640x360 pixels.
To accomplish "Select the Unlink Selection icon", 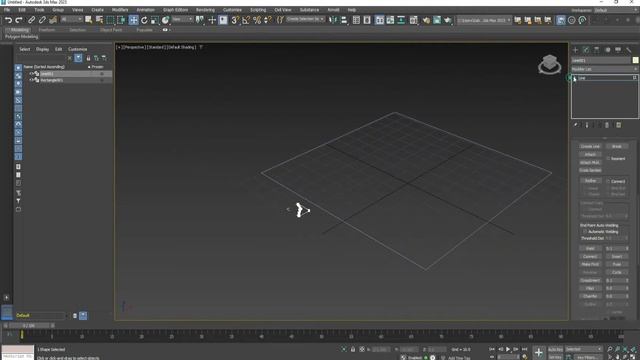I will coord(42,20).
